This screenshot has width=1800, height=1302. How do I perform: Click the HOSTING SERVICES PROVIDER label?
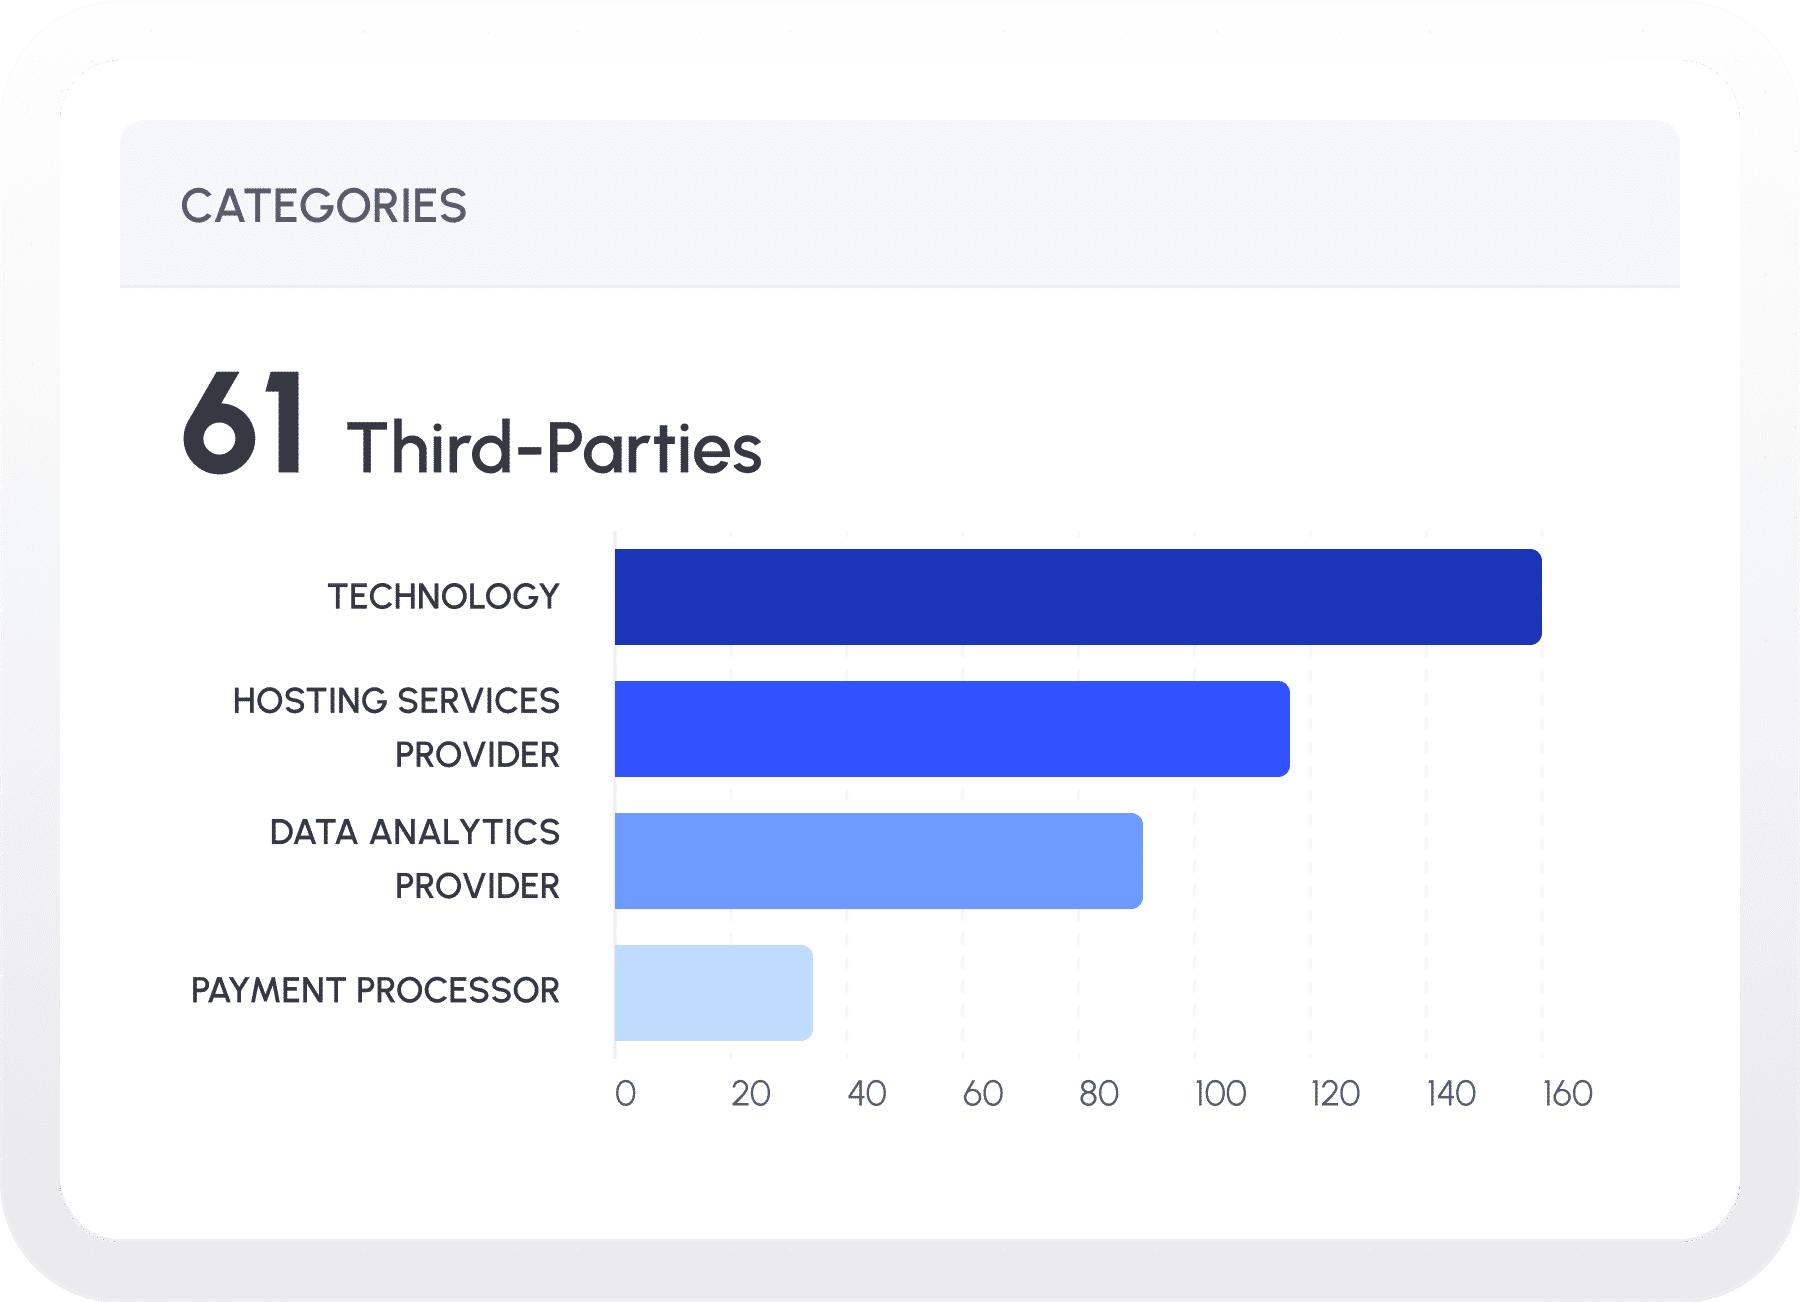pos(396,728)
